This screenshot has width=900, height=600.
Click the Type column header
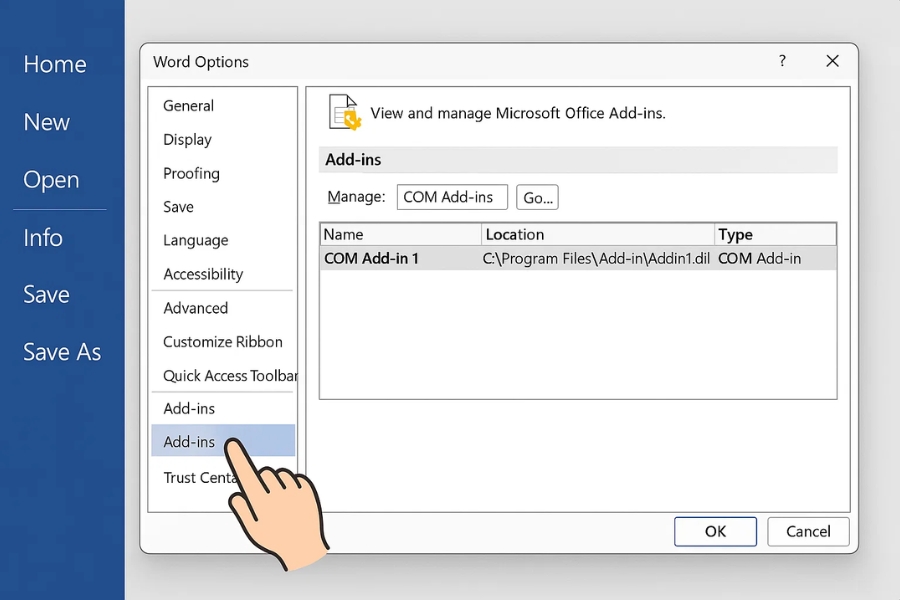point(775,234)
